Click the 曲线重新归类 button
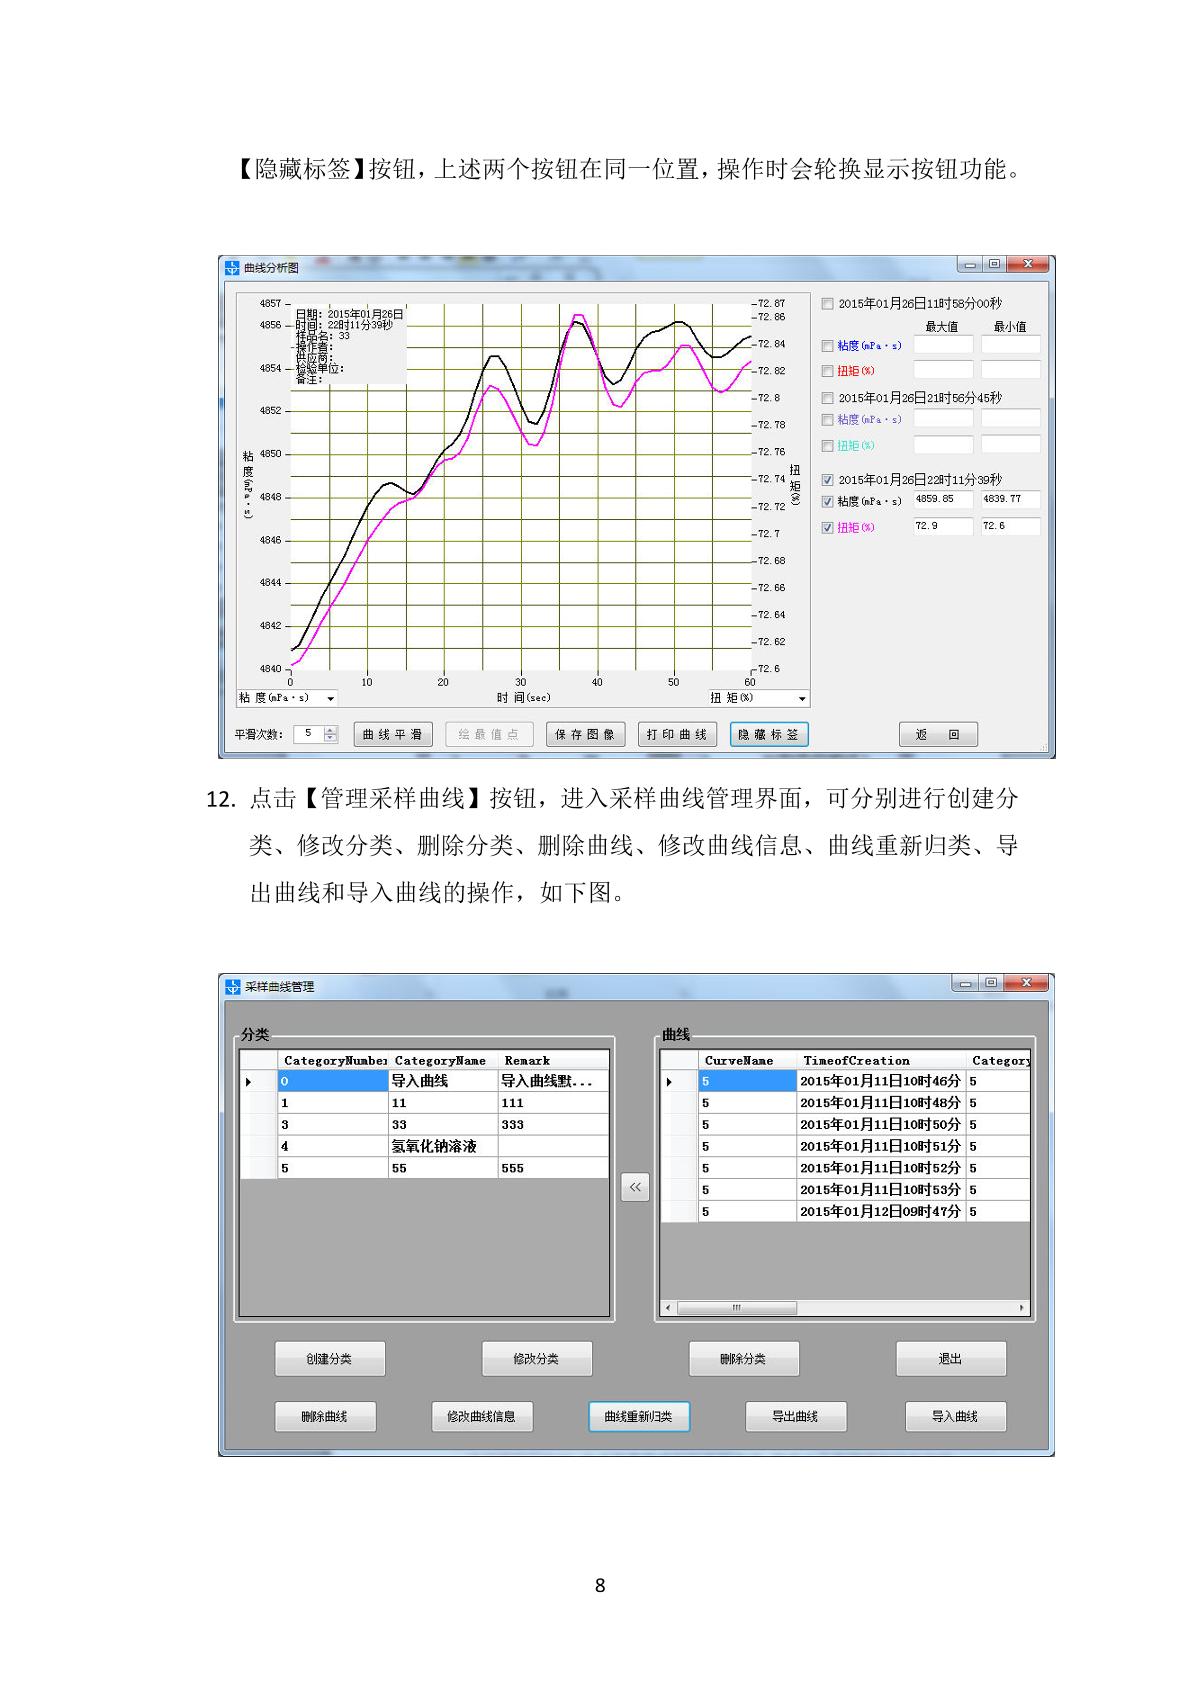 coord(639,1417)
